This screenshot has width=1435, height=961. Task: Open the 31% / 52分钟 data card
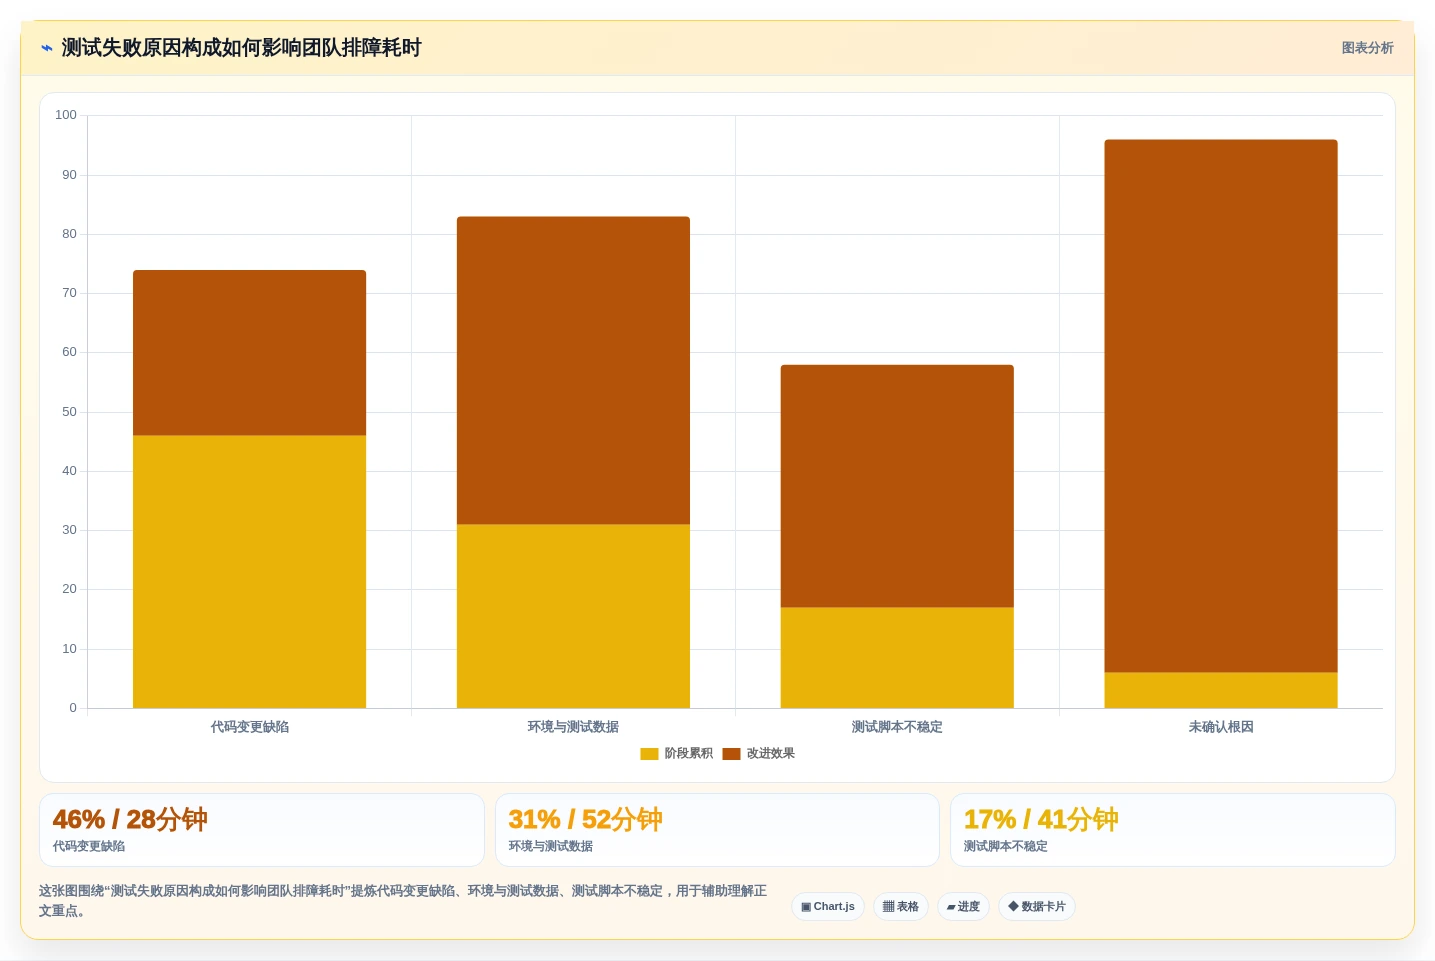coord(717,830)
